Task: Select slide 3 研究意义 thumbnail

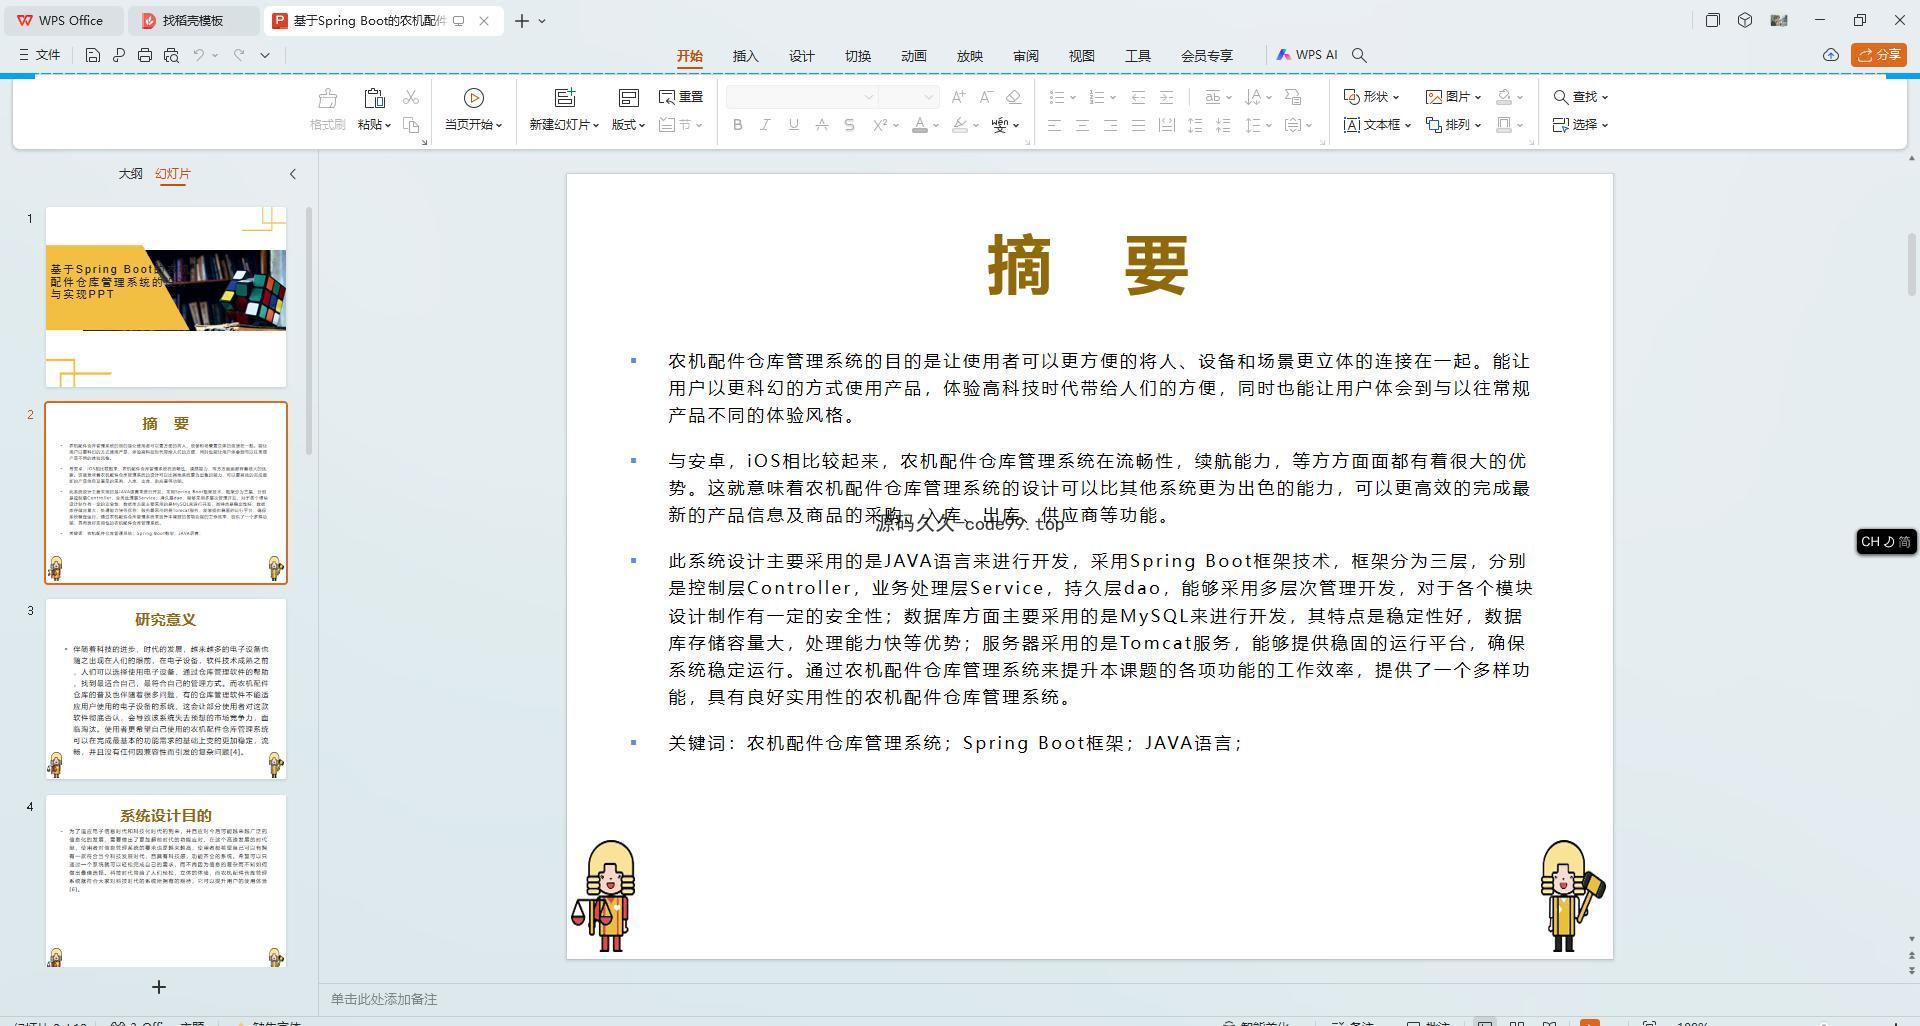Action: [166, 689]
